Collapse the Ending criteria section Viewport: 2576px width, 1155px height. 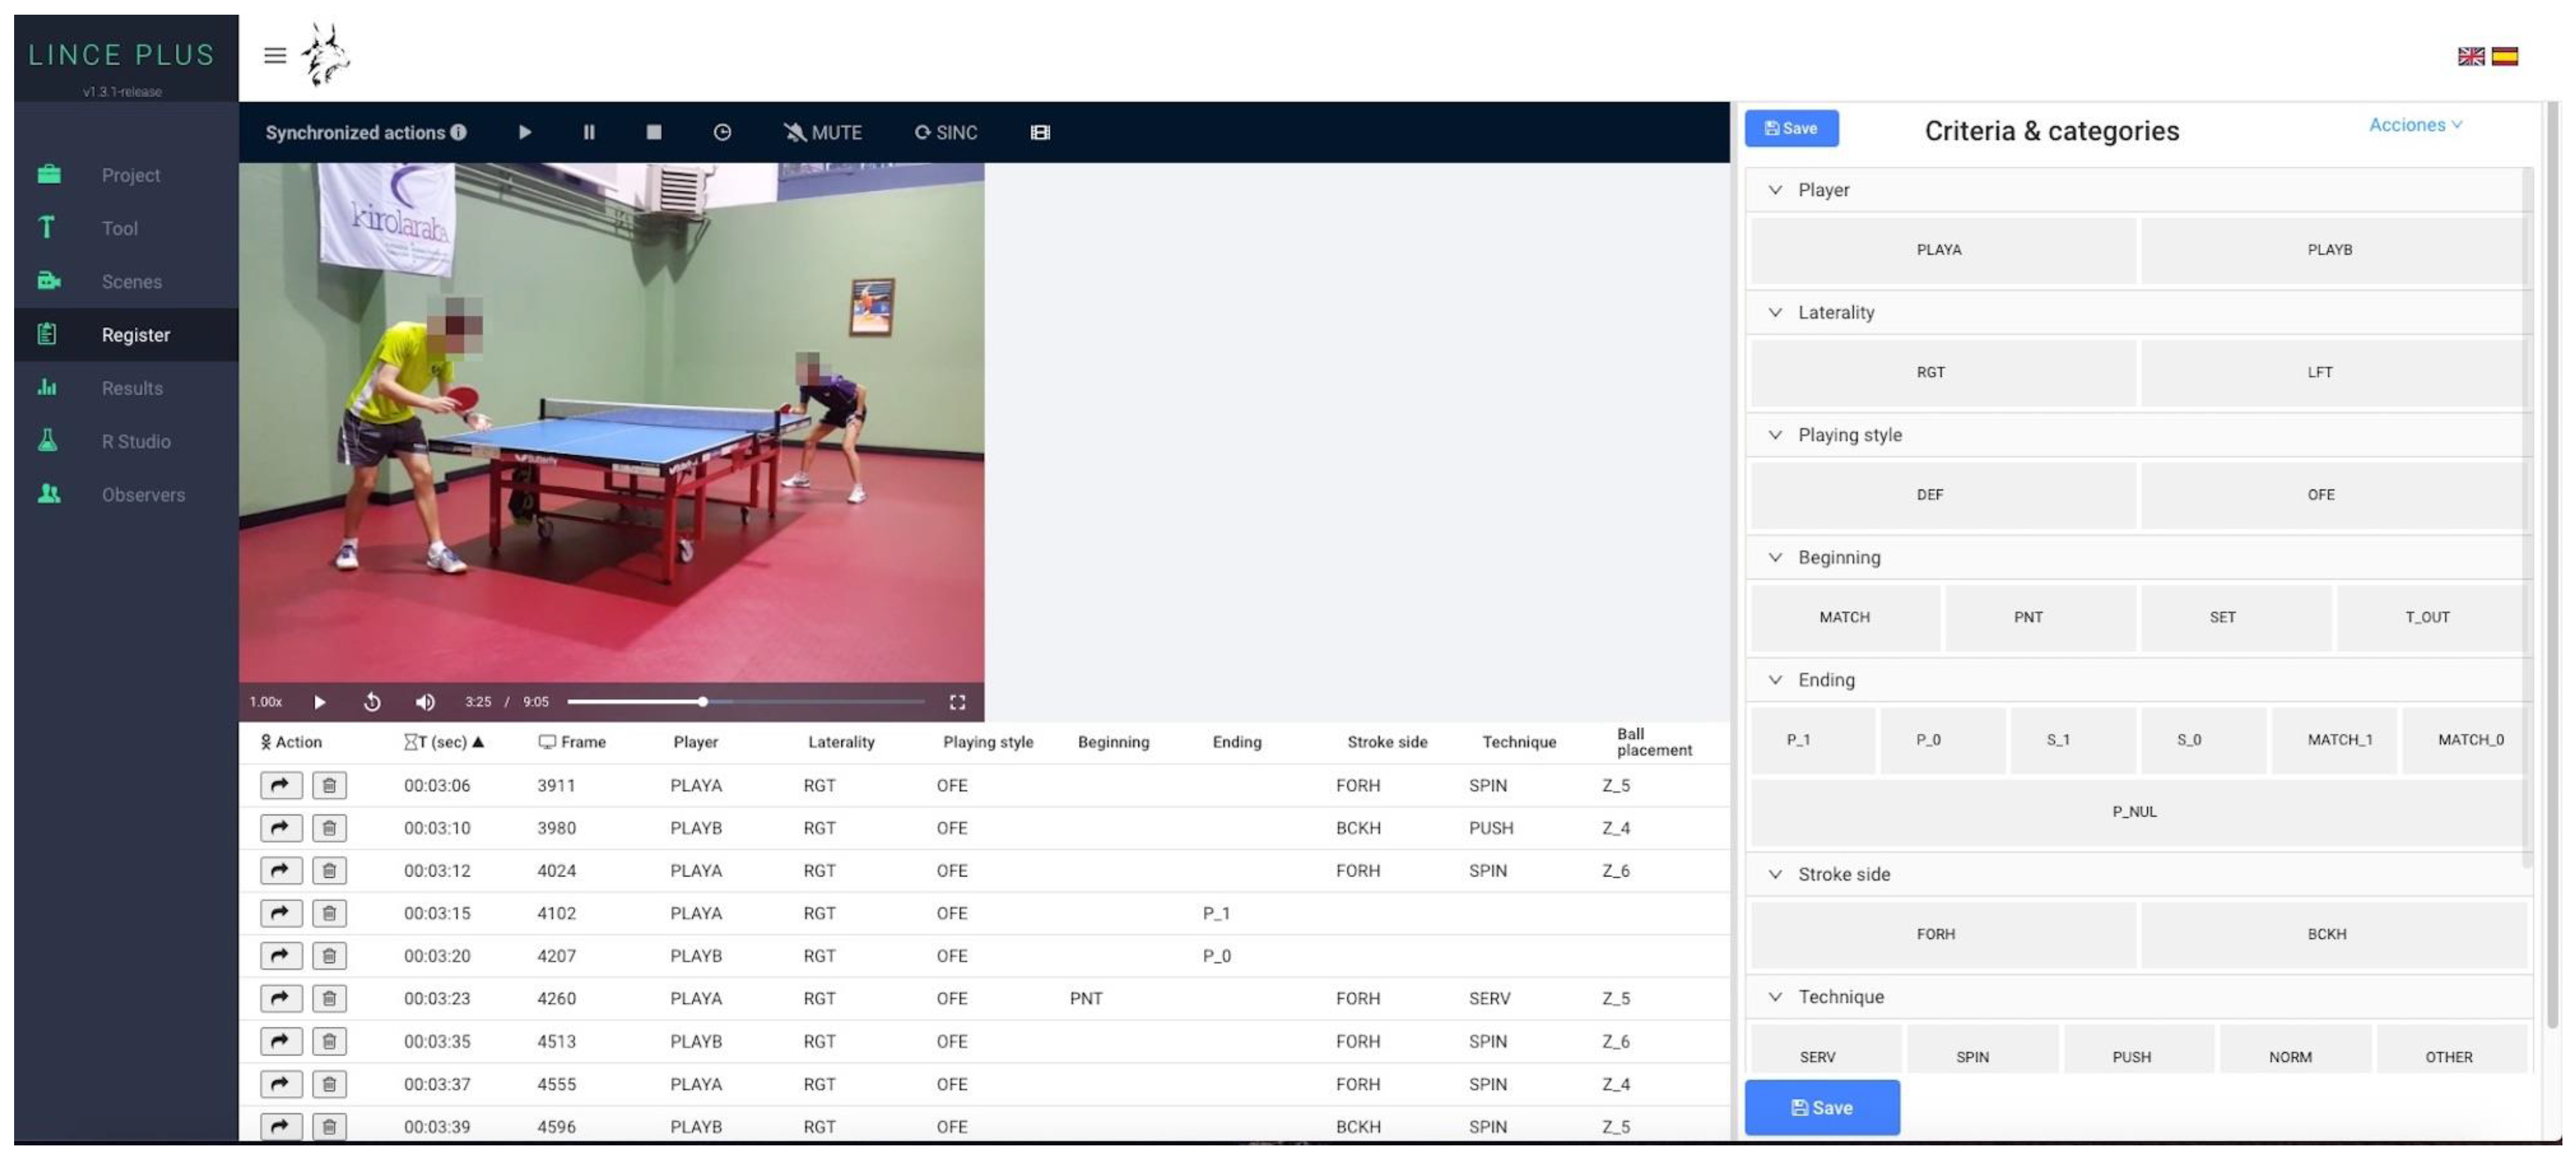1775,680
